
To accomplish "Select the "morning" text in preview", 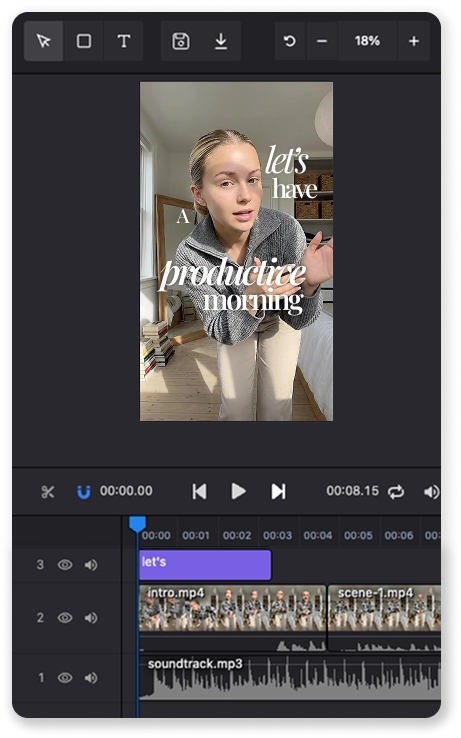I will pyautogui.click(x=253, y=301).
